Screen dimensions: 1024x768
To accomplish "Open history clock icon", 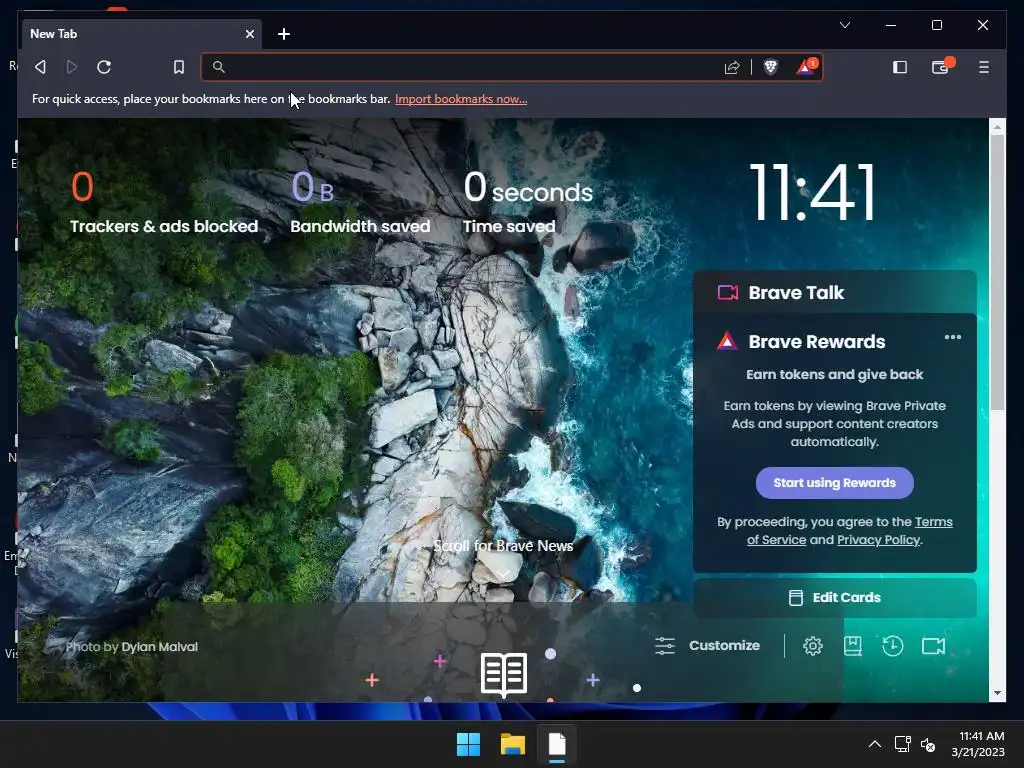I will pyautogui.click(x=893, y=646).
